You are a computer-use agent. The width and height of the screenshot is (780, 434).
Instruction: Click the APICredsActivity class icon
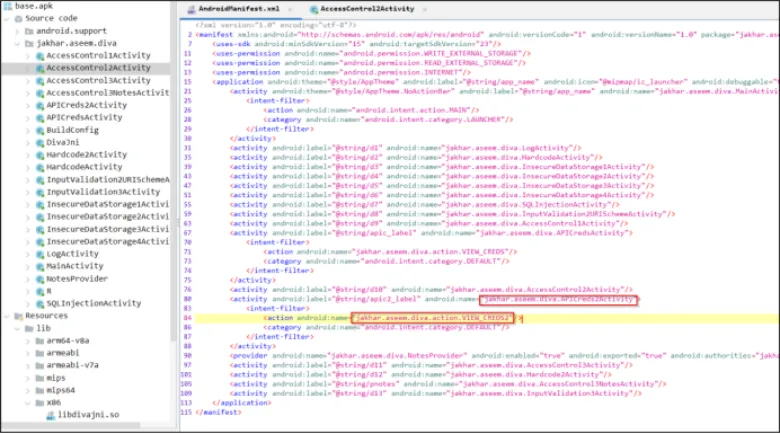coord(40,118)
